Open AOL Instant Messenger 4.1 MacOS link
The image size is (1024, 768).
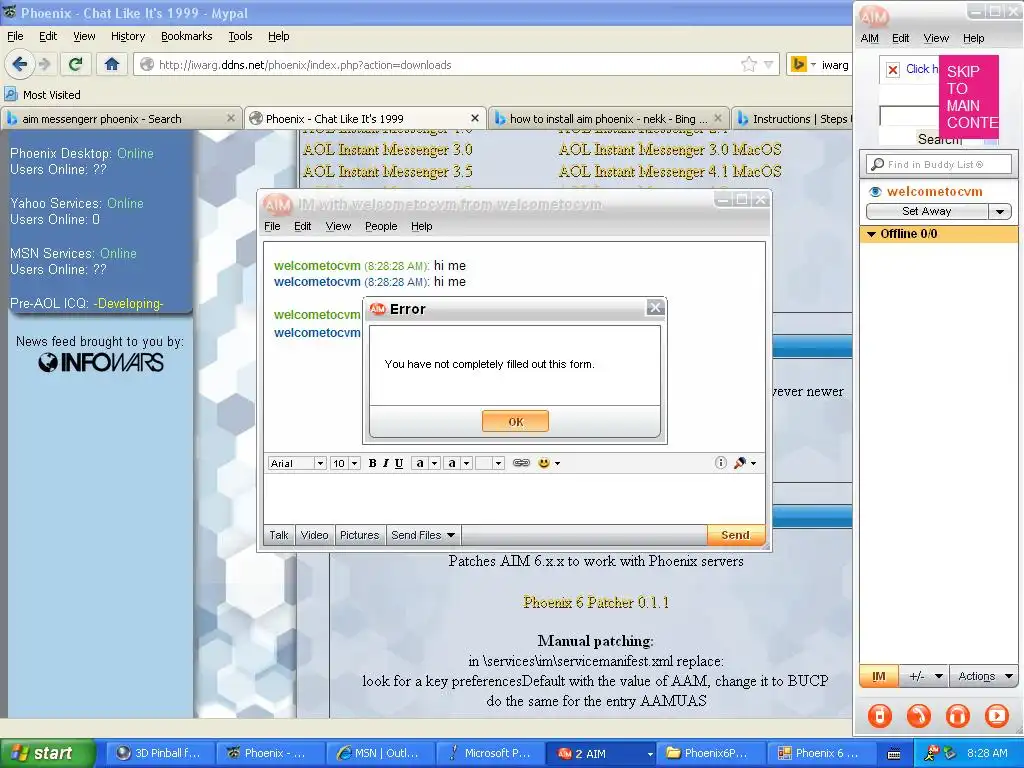pos(670,172)
